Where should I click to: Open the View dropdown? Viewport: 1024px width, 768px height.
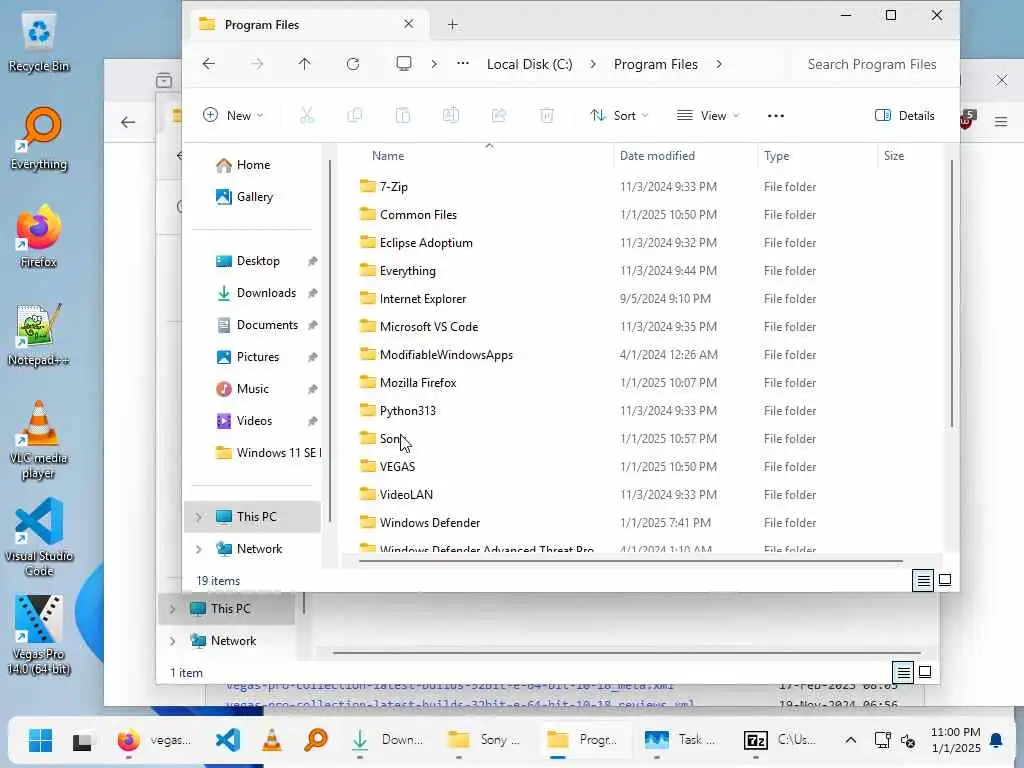click(x=709, y=116)
